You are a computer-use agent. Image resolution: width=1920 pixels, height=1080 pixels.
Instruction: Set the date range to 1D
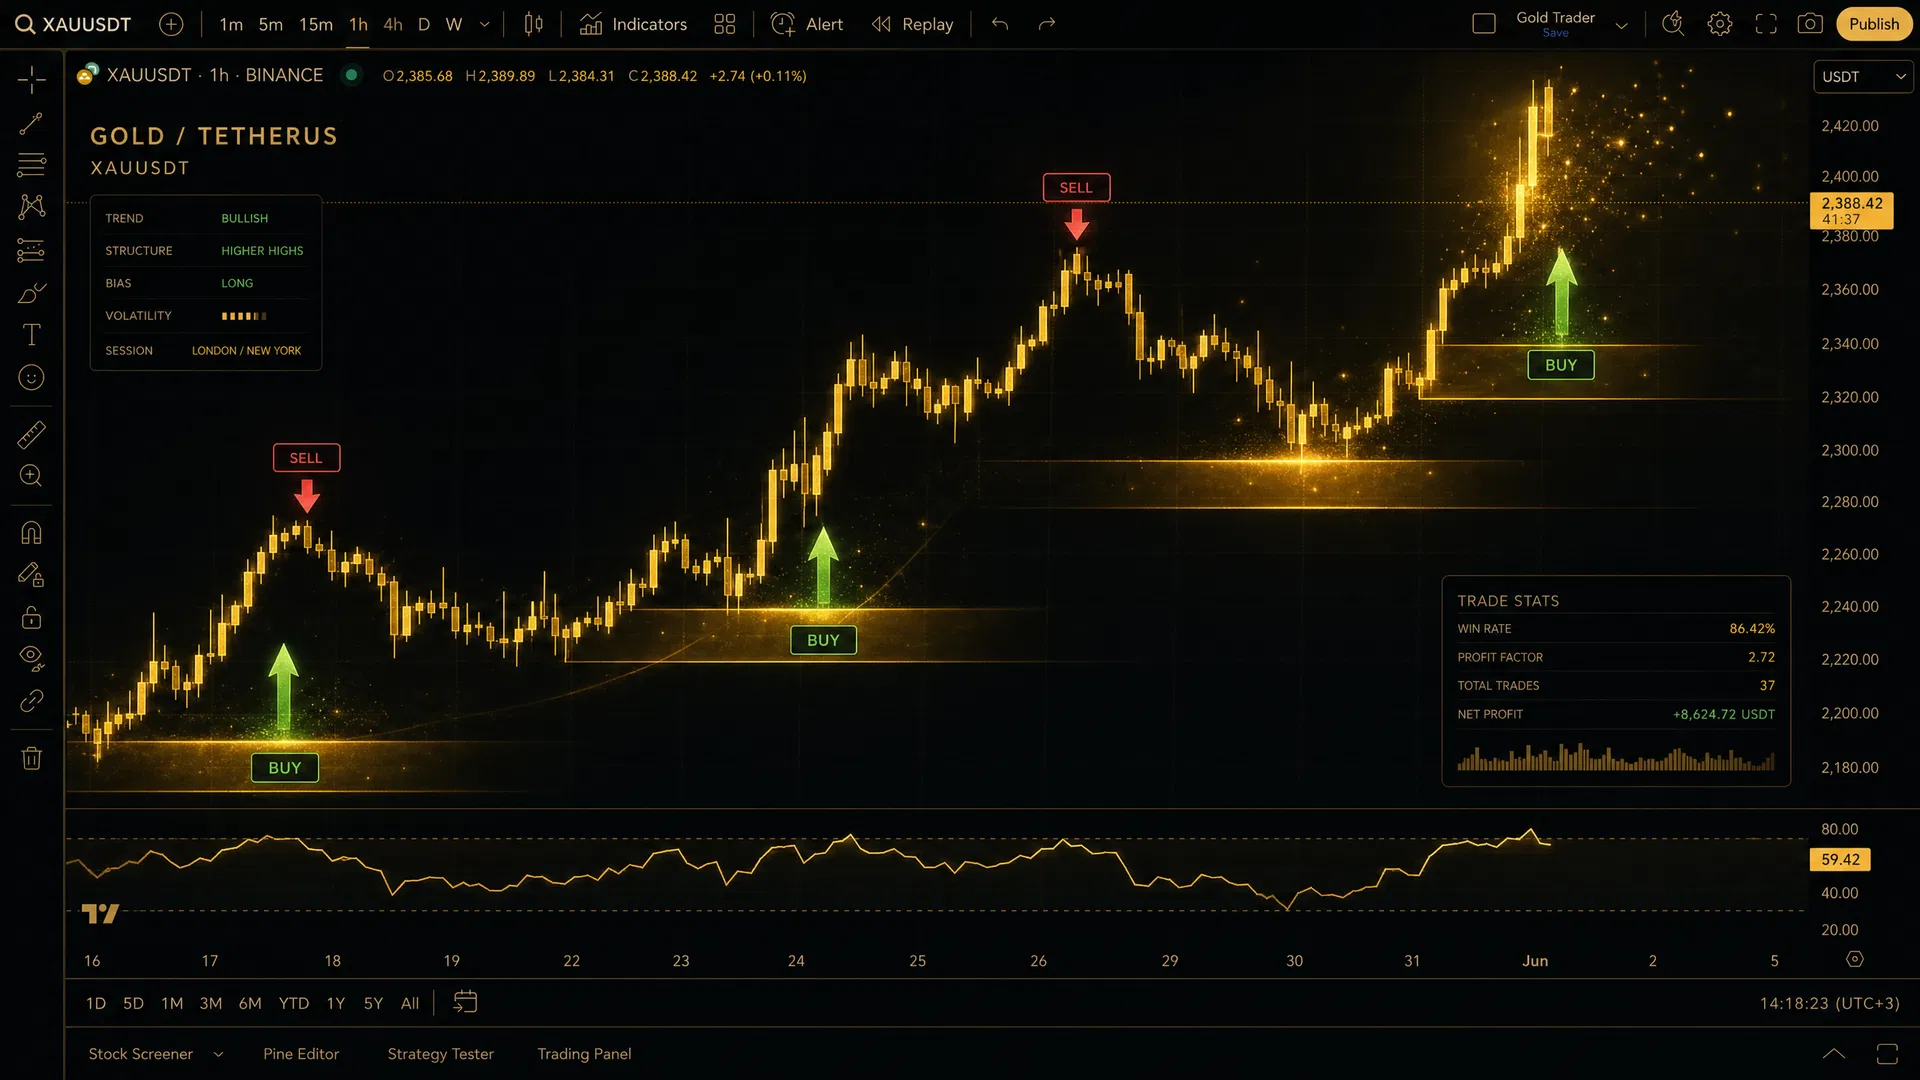(x=96, y=1003)
